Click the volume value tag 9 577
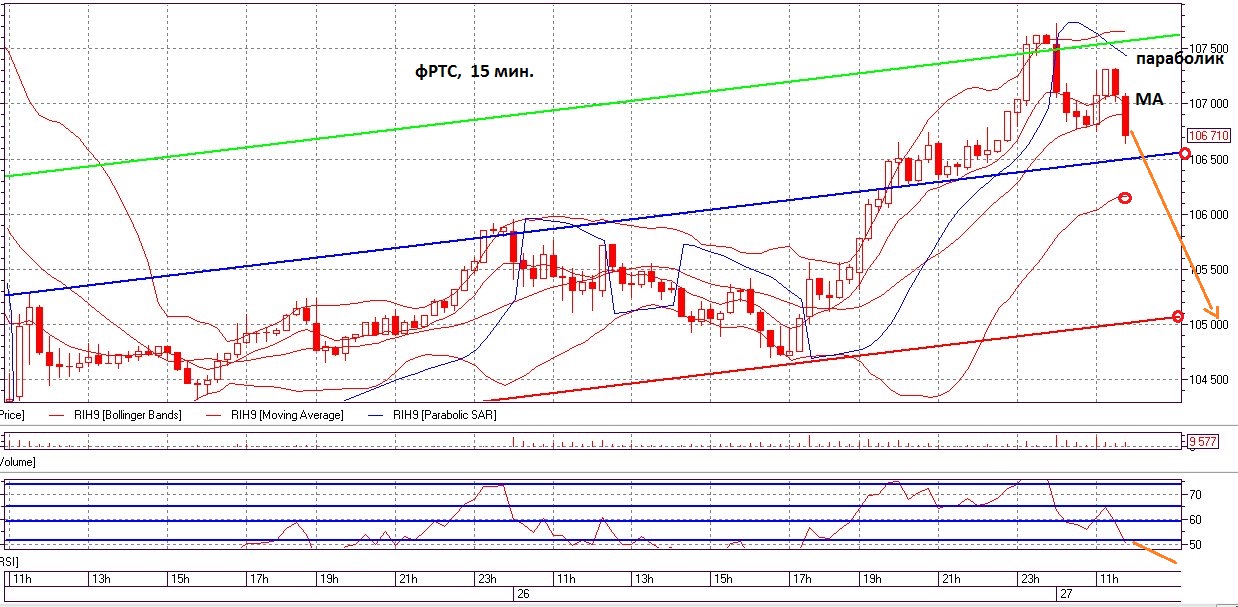1238x607 pixels. pyautogui.click(x=1204, y=440)
